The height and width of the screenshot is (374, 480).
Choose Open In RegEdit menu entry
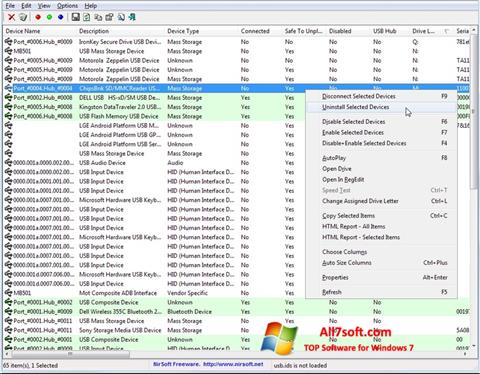pyautogui.click(x=382, y=179)
